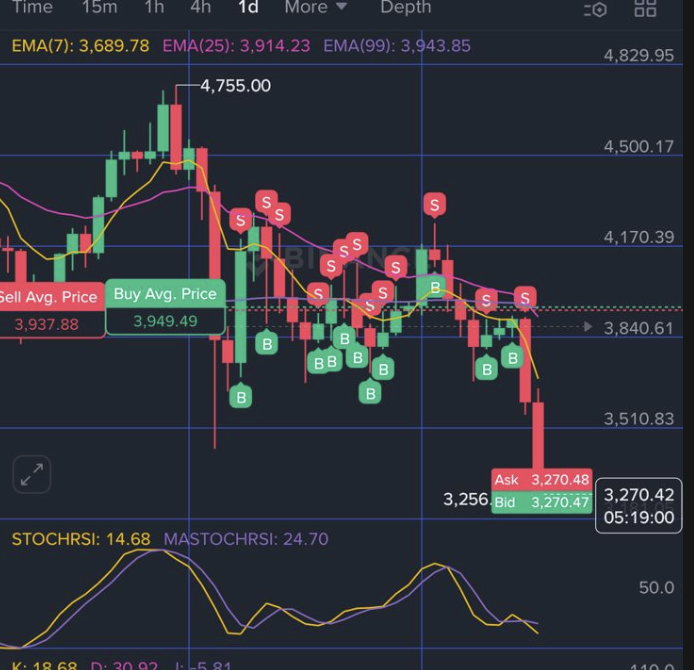
Task: Click the 4,829.95 price axis label
Action: point(639,56)
